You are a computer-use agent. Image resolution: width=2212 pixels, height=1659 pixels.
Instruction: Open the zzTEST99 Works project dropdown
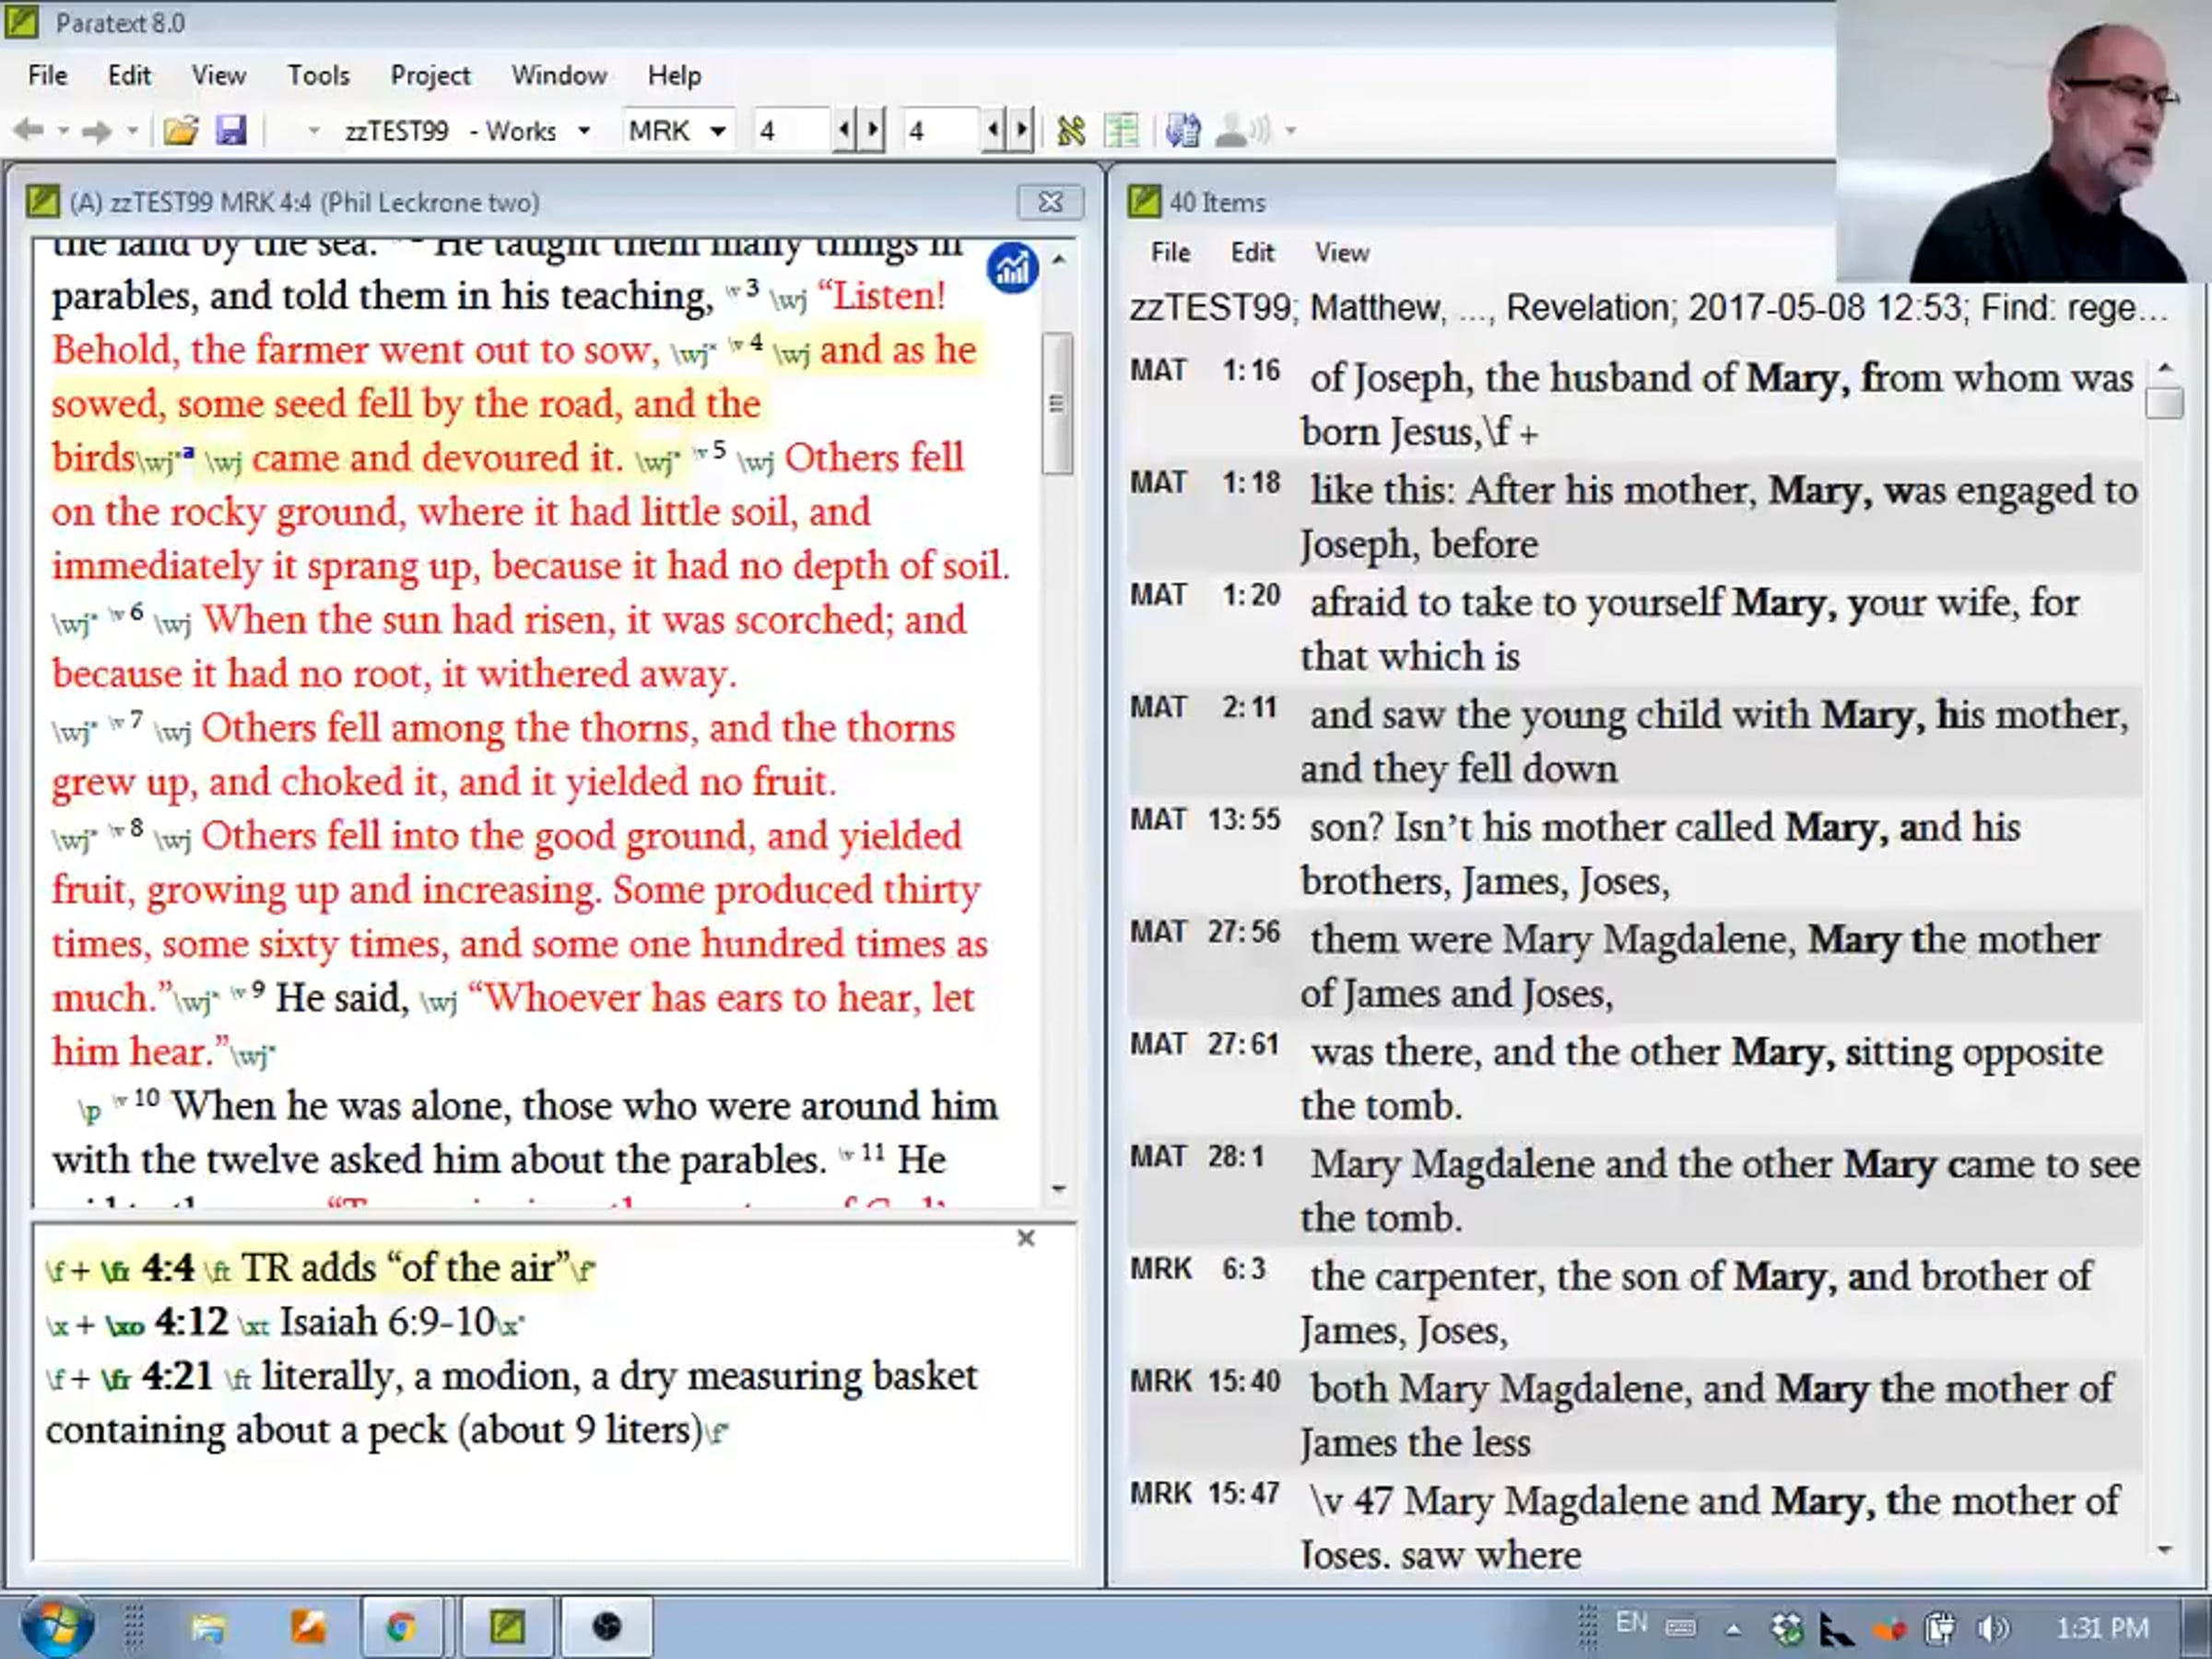click(x=584, y=131)
